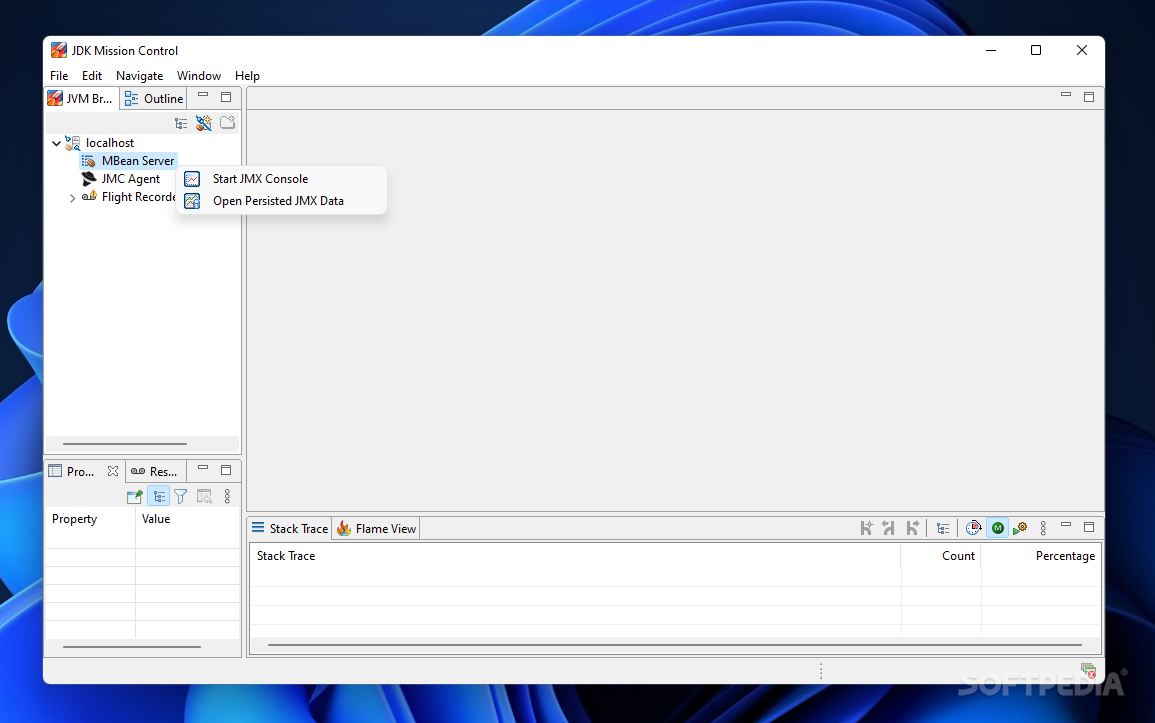Maximize the JVM Browser panel
The height and width of the screenshot is (723, 1155).
pyautogui.click(x=226, y=96)
